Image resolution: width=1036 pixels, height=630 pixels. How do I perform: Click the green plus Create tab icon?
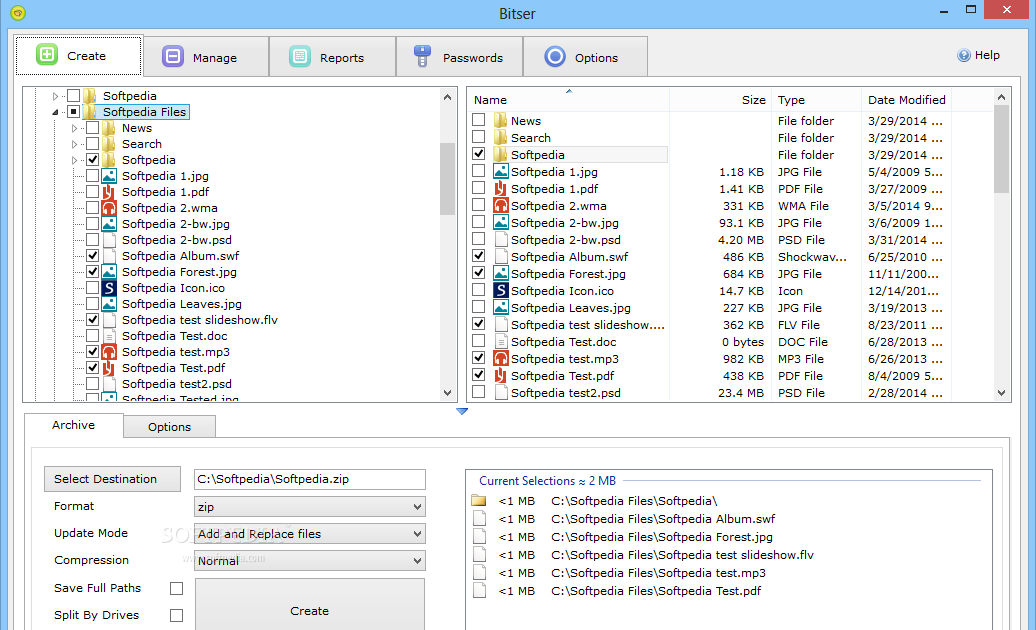(47, 54)
